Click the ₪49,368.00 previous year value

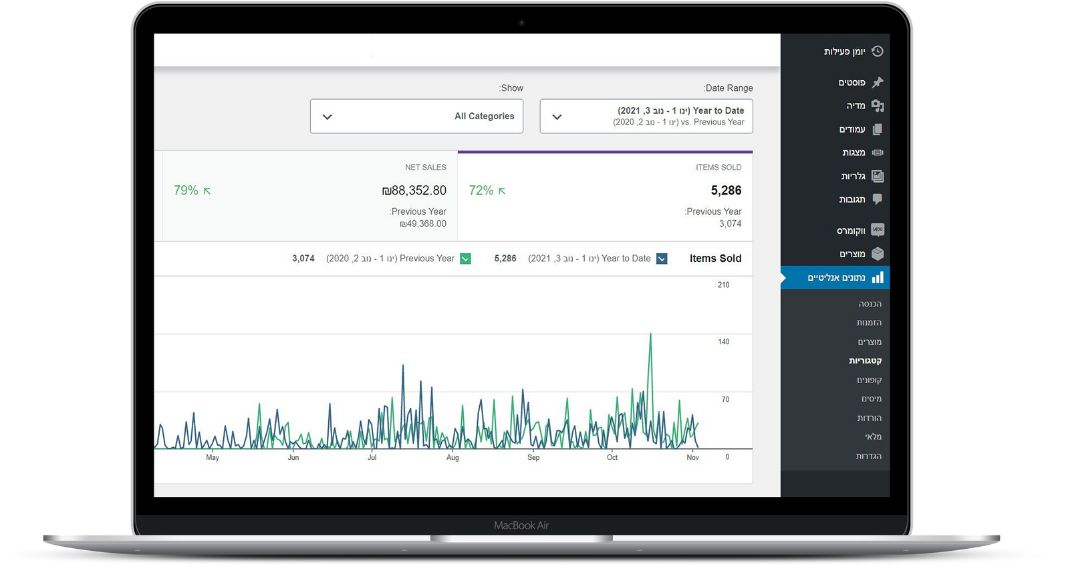(423, 224)
